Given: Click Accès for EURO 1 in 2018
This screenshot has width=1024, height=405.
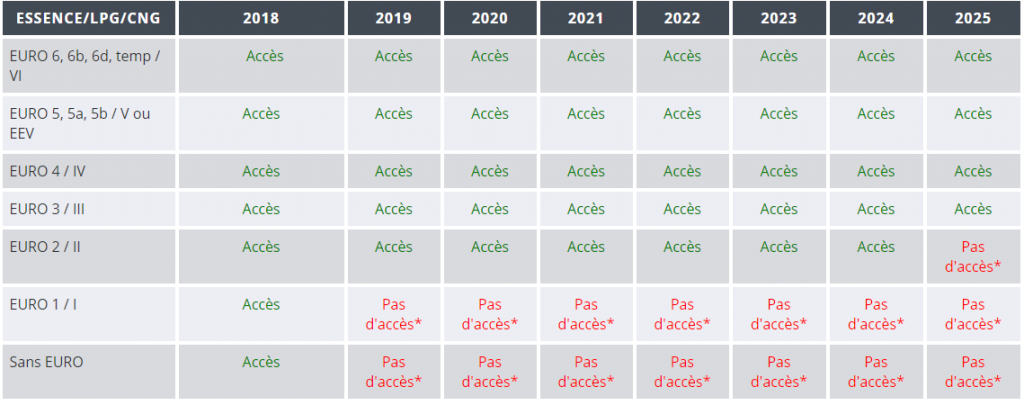Looking at the screenshot, I should click(261, 304).
